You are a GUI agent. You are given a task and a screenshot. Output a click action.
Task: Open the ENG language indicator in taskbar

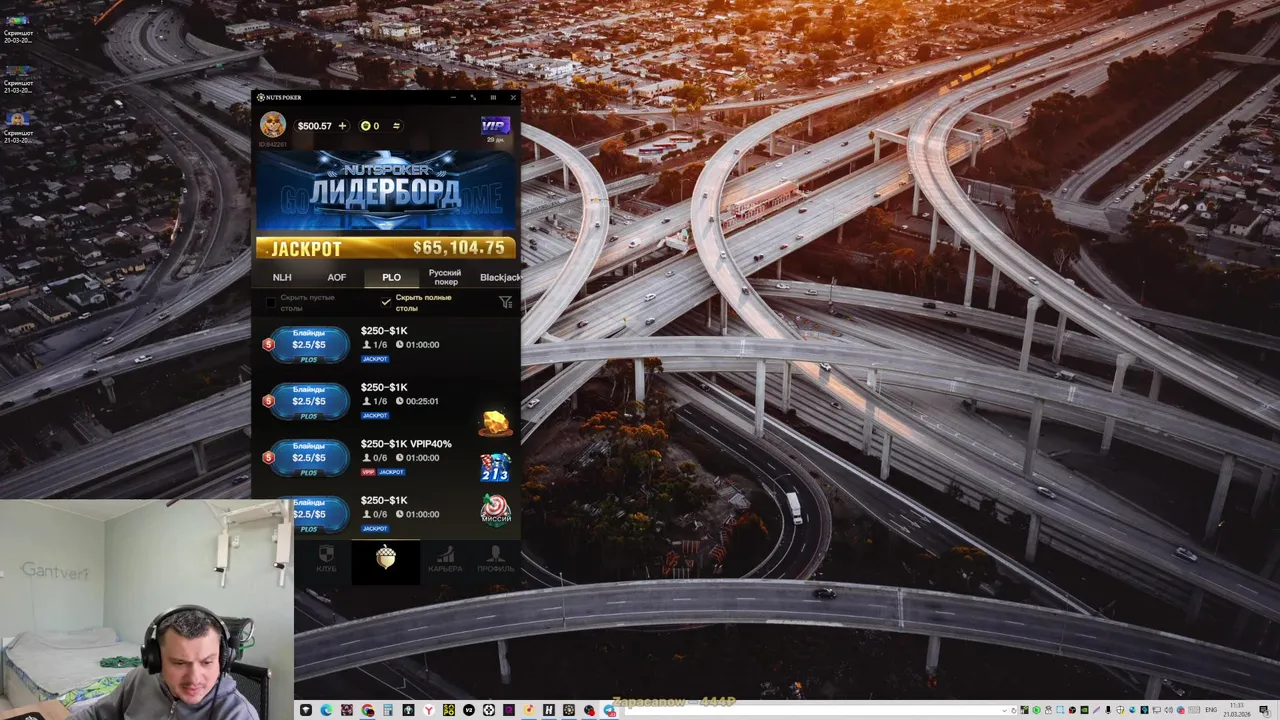[1211, 710]
